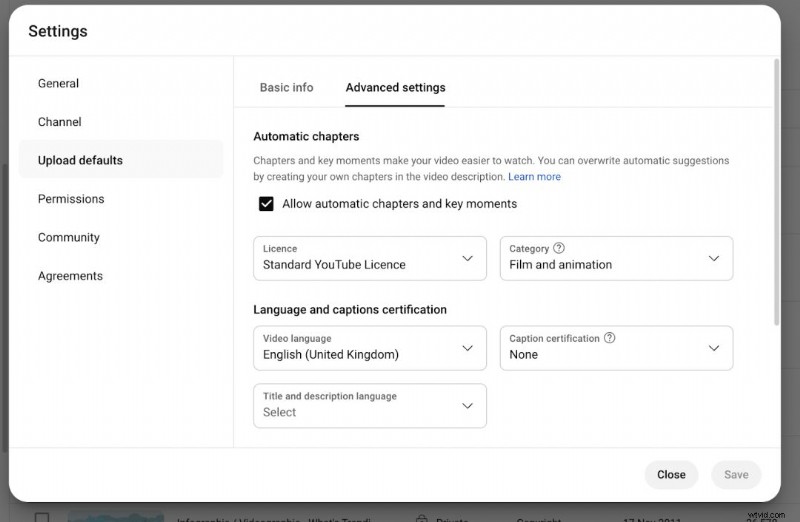Click the Settings dialog title

tap(58, 31)
